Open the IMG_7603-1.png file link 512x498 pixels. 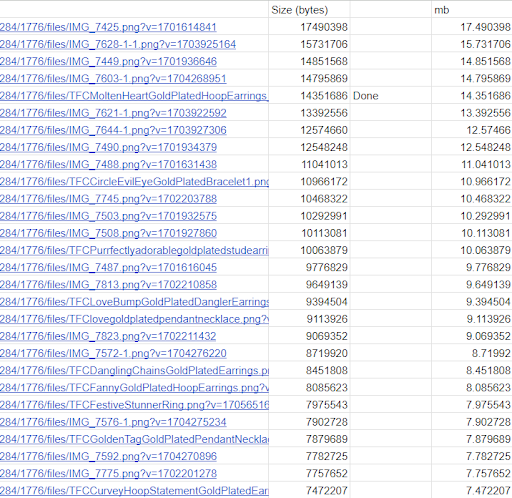113,79
